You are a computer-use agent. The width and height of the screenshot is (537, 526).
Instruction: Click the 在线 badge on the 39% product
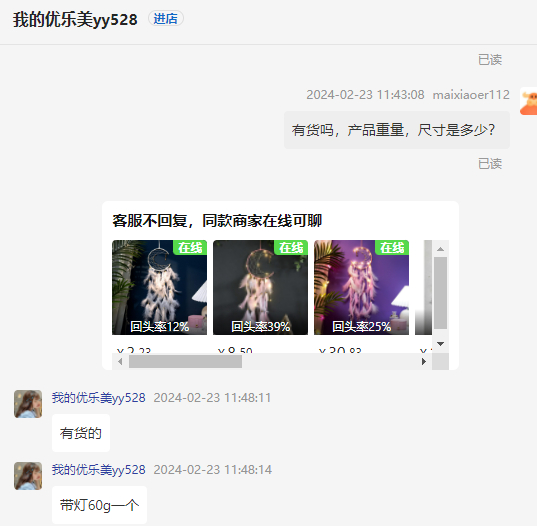(x=291, y=247)
